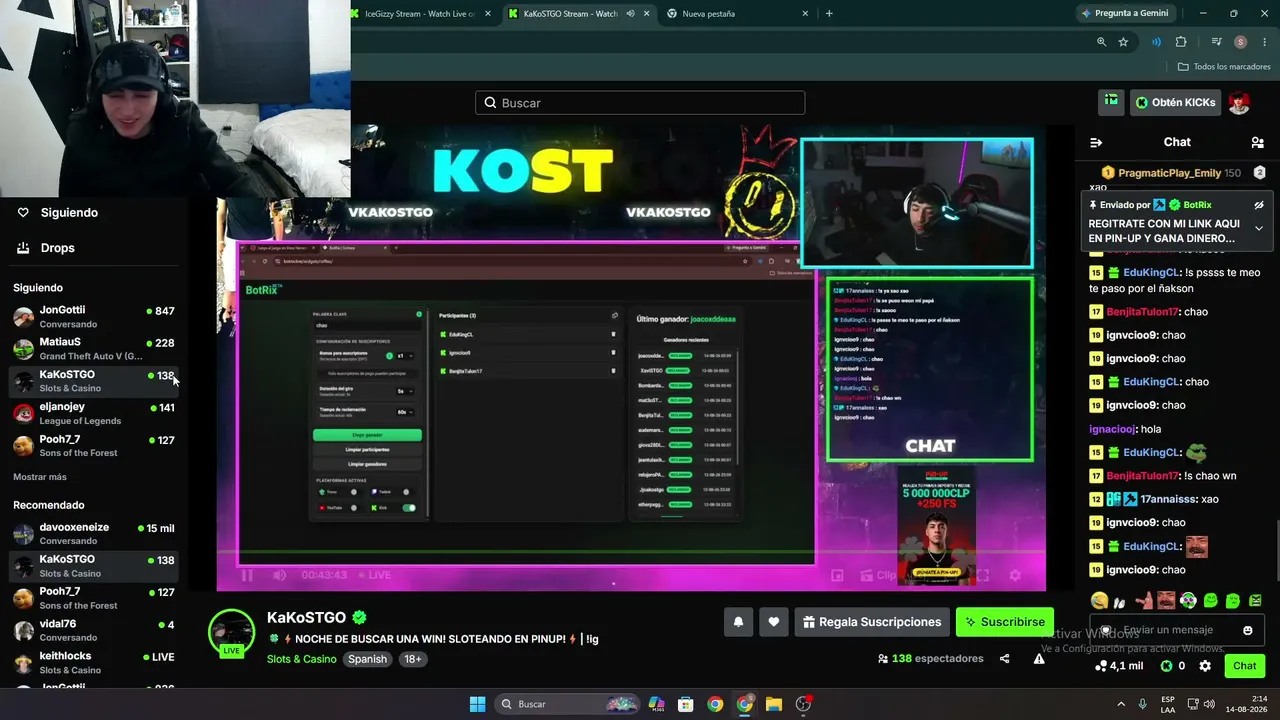Open the Slots & Casino category link
The image size is (1280, 720).
pyautogui.click(x=302, y=660)
